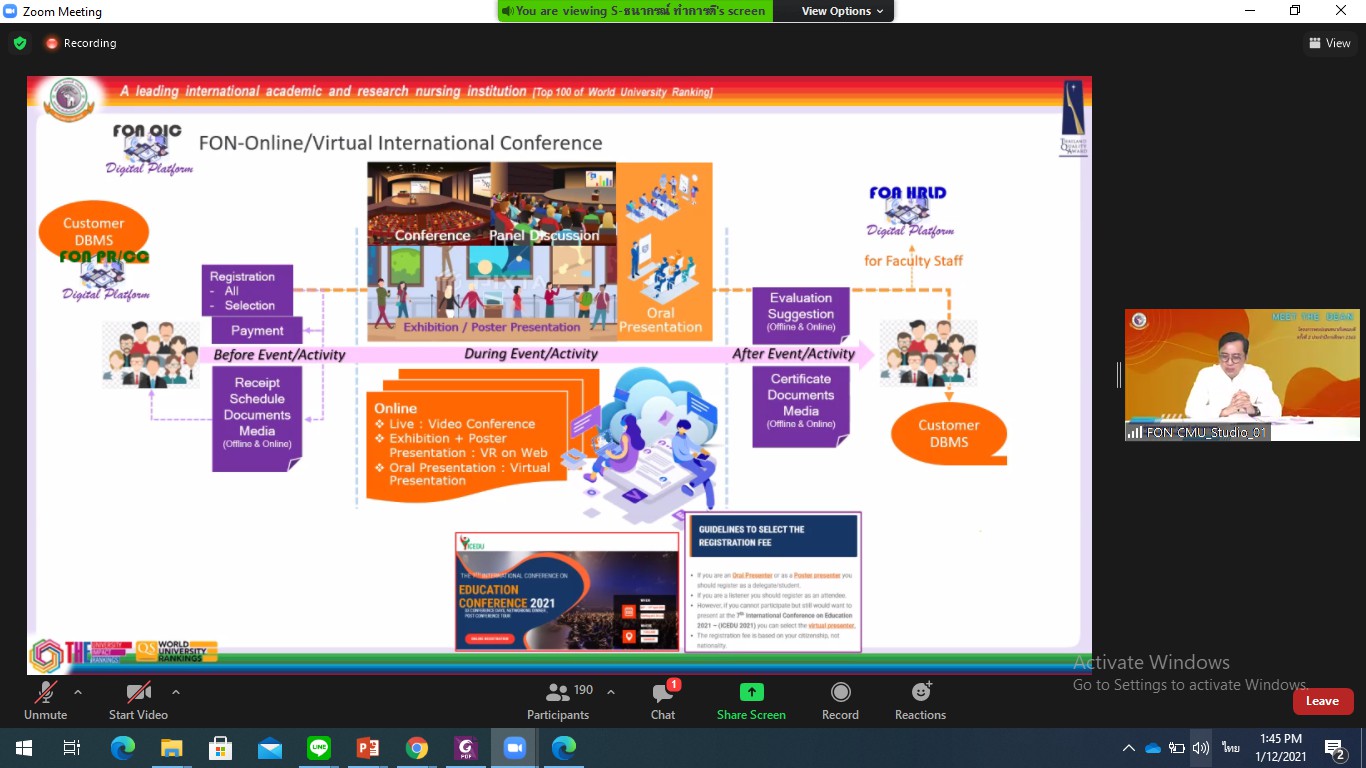Show hidden system tray icons
Image resolution: width=1366 pixels, height=768 pixels.
[1129, 748]
